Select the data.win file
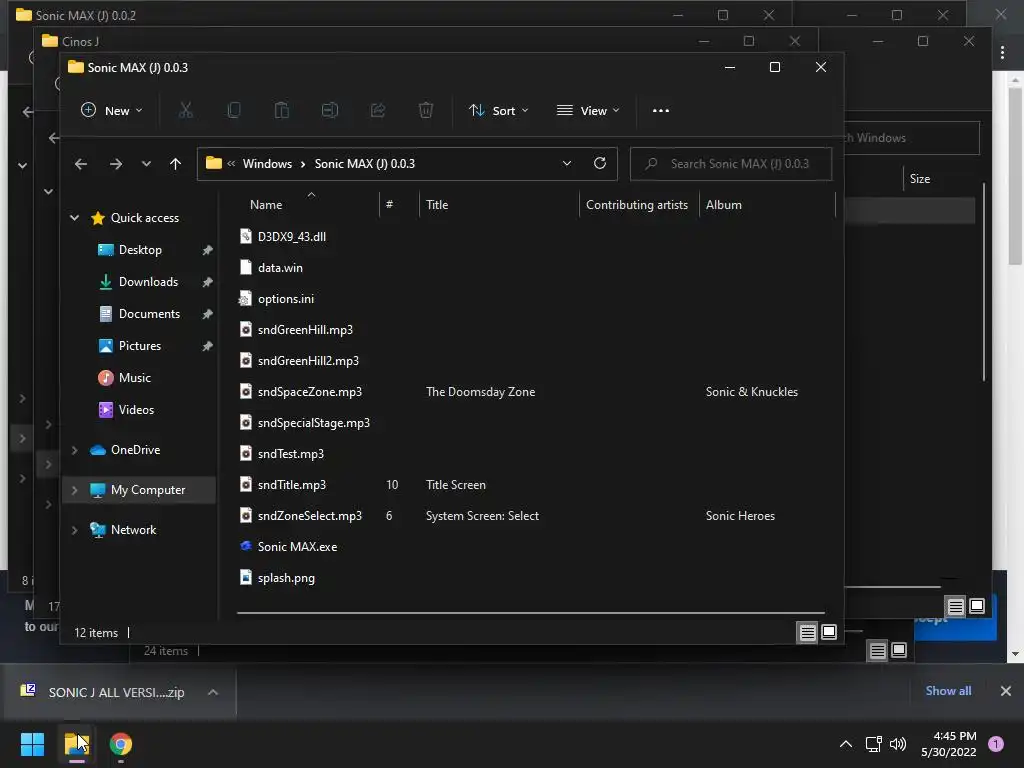This screenshot has height=768, width=1024. point(280,268)
